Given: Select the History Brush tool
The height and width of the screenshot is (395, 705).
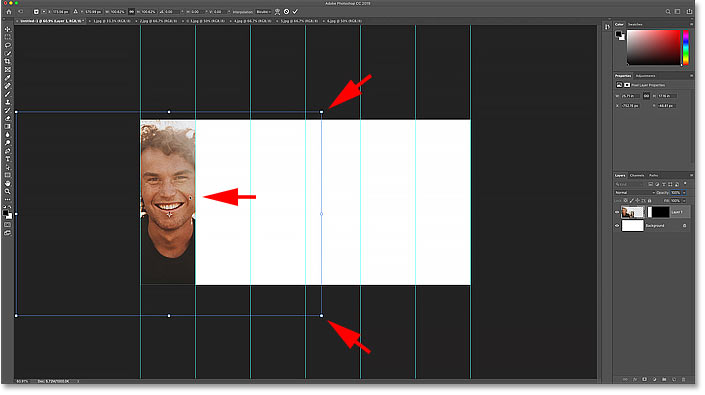Looking at the screenshot, I should [8, 110].
